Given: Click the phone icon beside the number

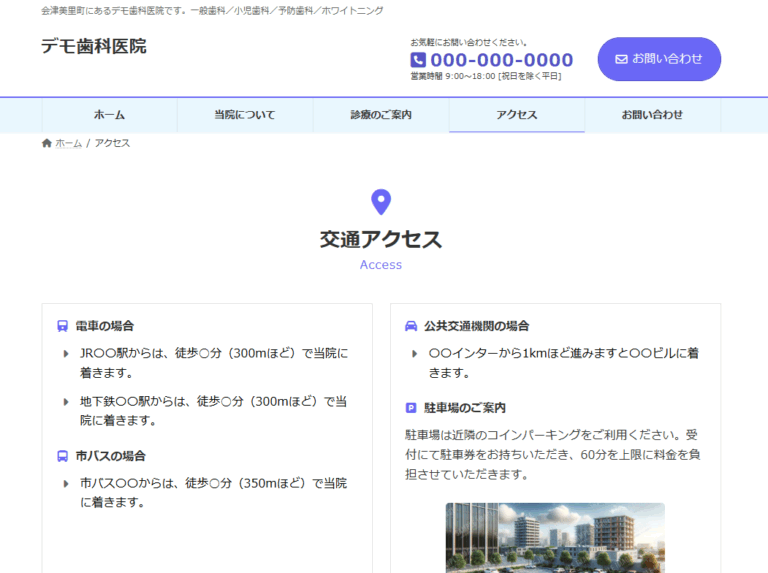Looking at the screenshot, I should click(418, 60).
